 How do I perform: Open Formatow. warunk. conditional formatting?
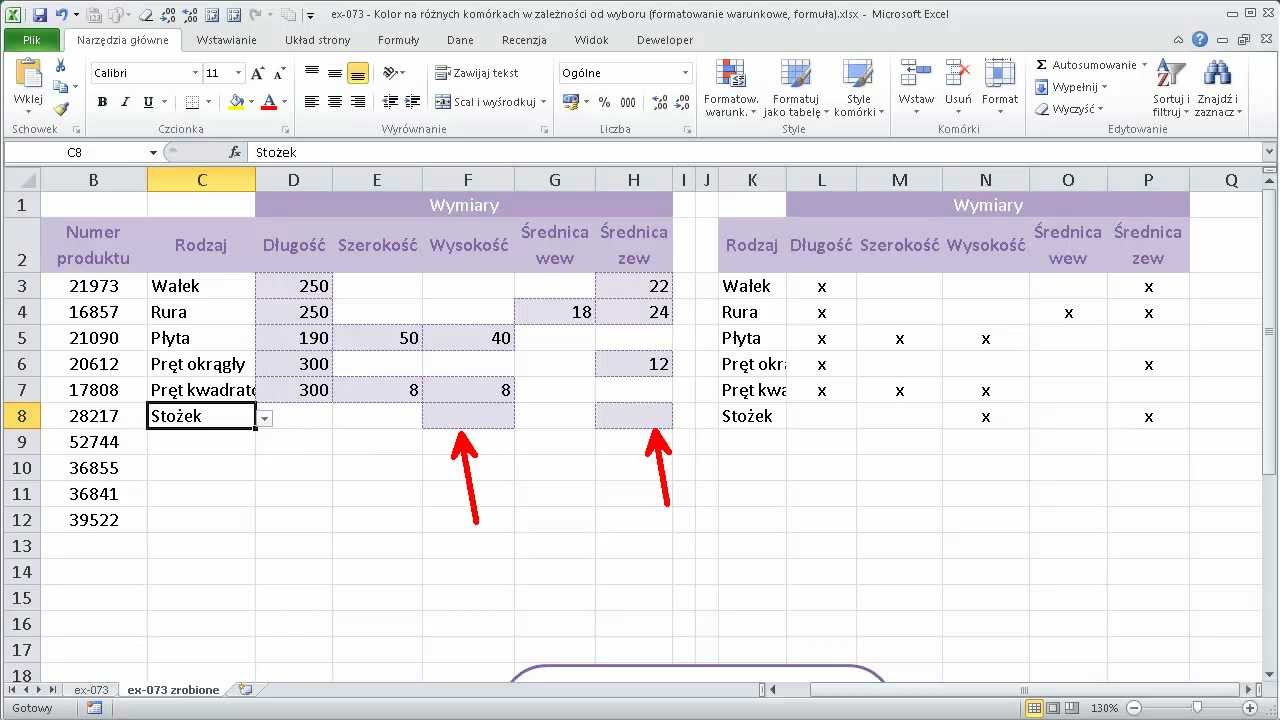[x=732, y=88]
